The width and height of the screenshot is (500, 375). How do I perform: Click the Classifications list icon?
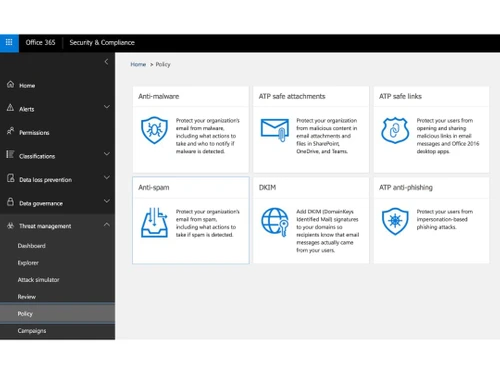point(10,155)
